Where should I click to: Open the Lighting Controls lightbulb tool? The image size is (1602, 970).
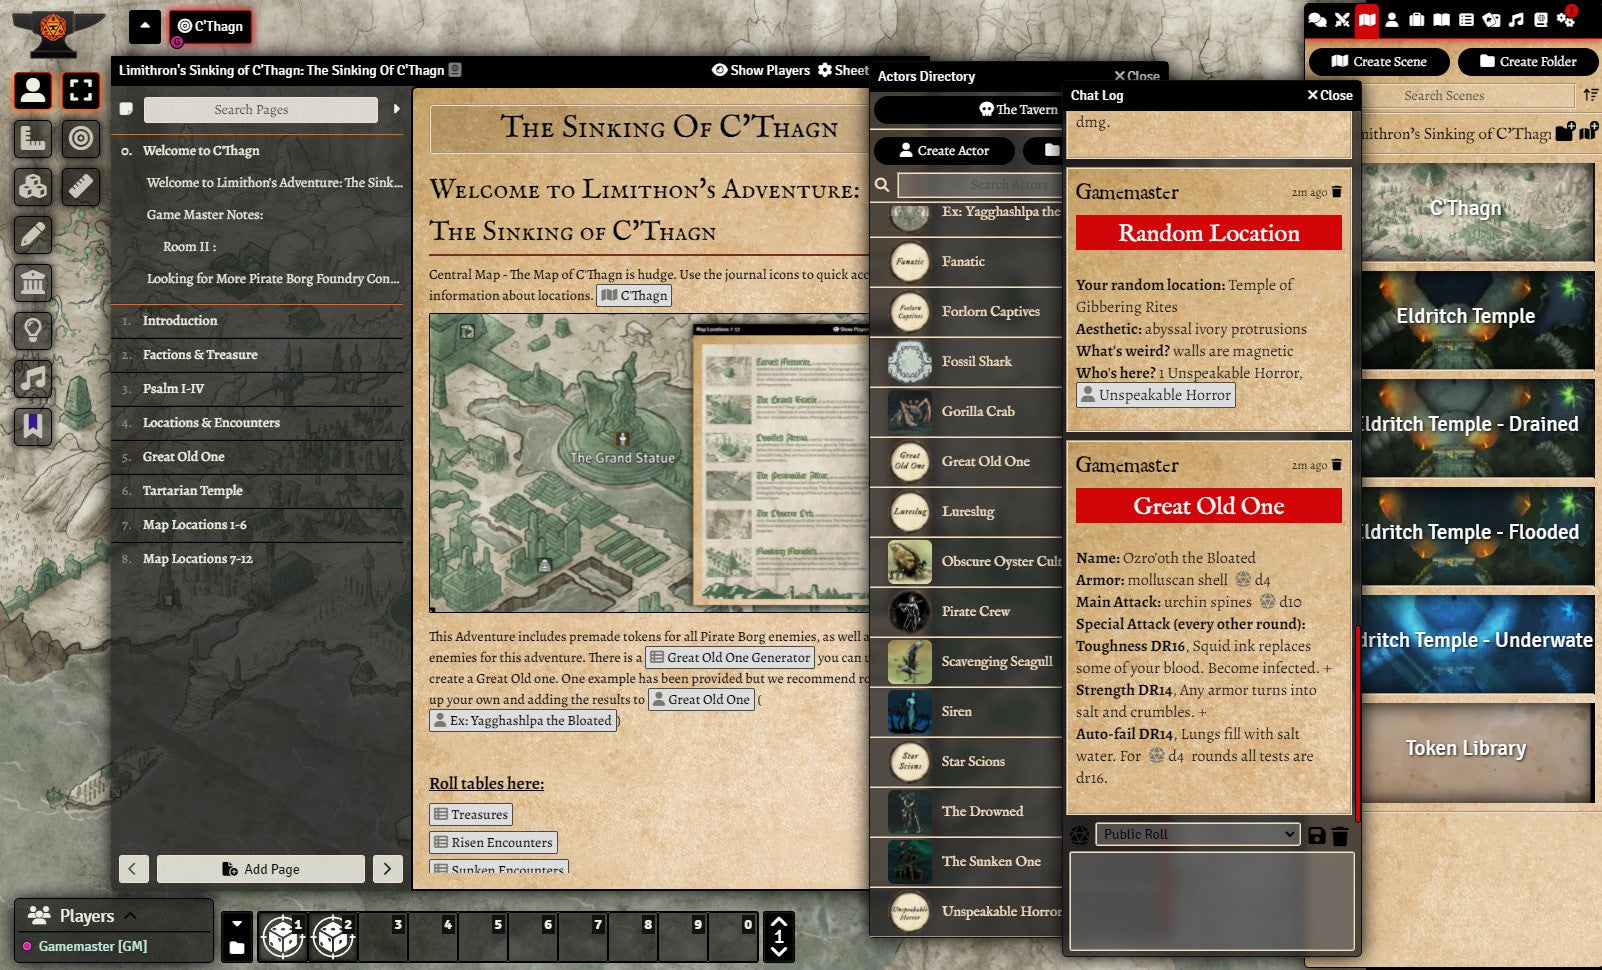[x=33, y=331]
